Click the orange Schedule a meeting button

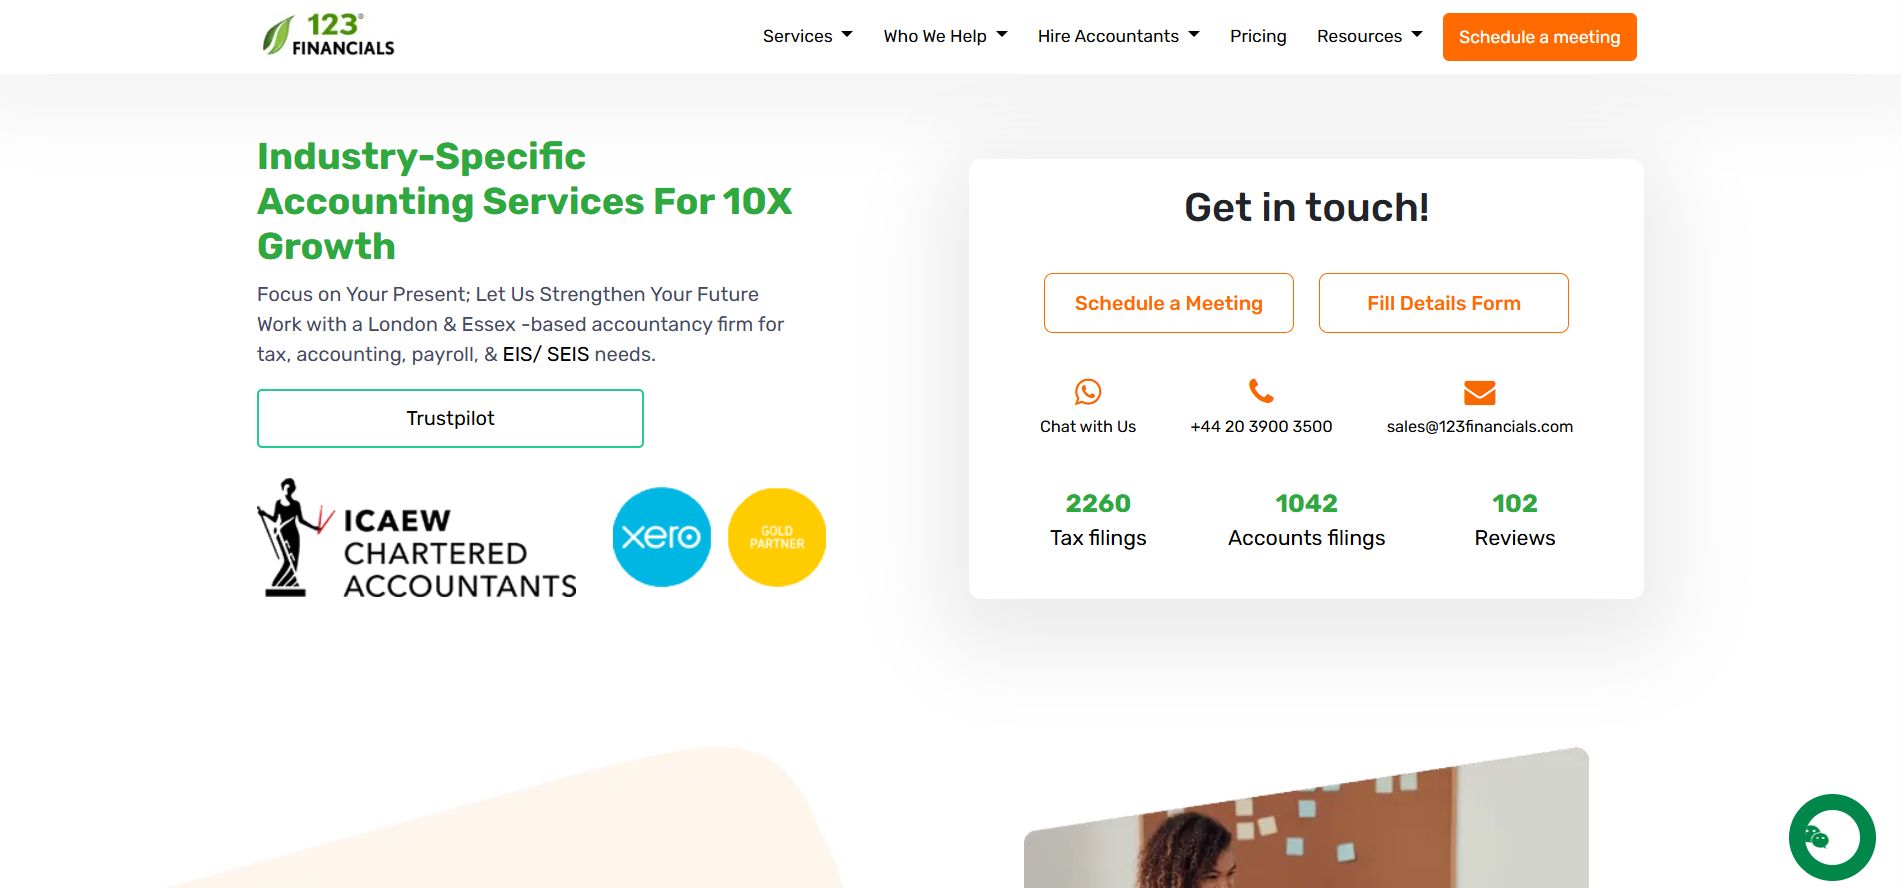coord(1539,37)
